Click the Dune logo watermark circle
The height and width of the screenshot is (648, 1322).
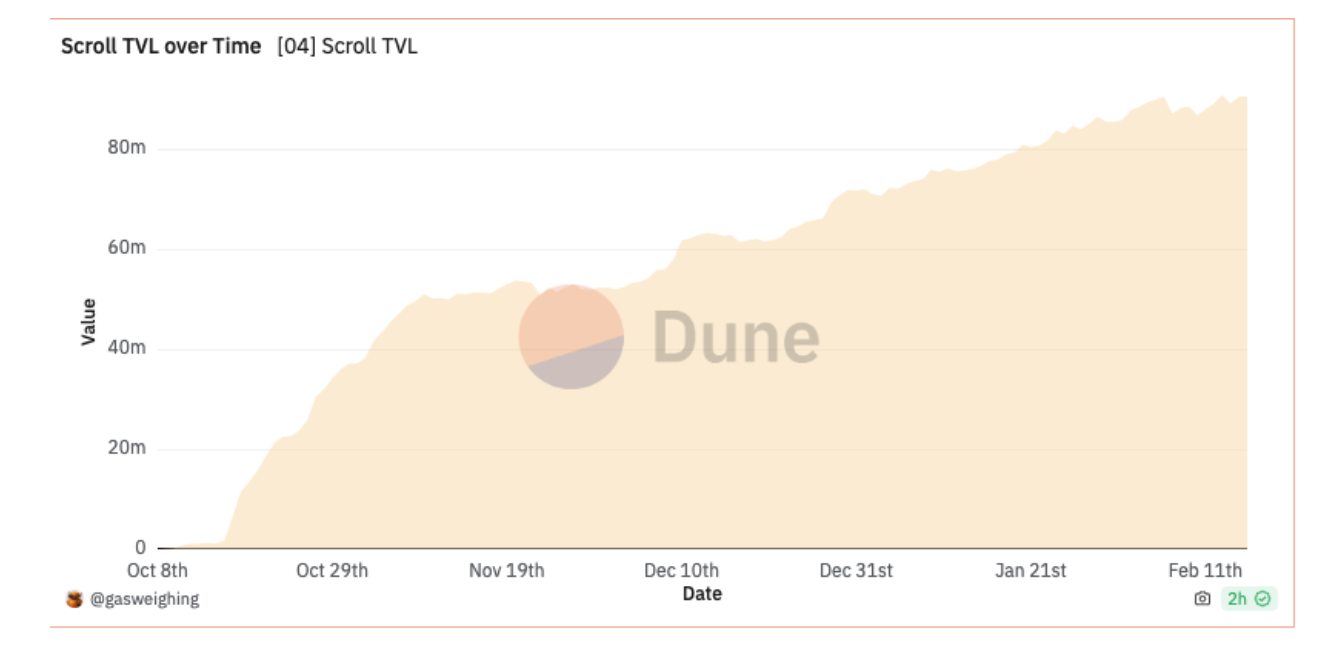(x=571, y=336)
